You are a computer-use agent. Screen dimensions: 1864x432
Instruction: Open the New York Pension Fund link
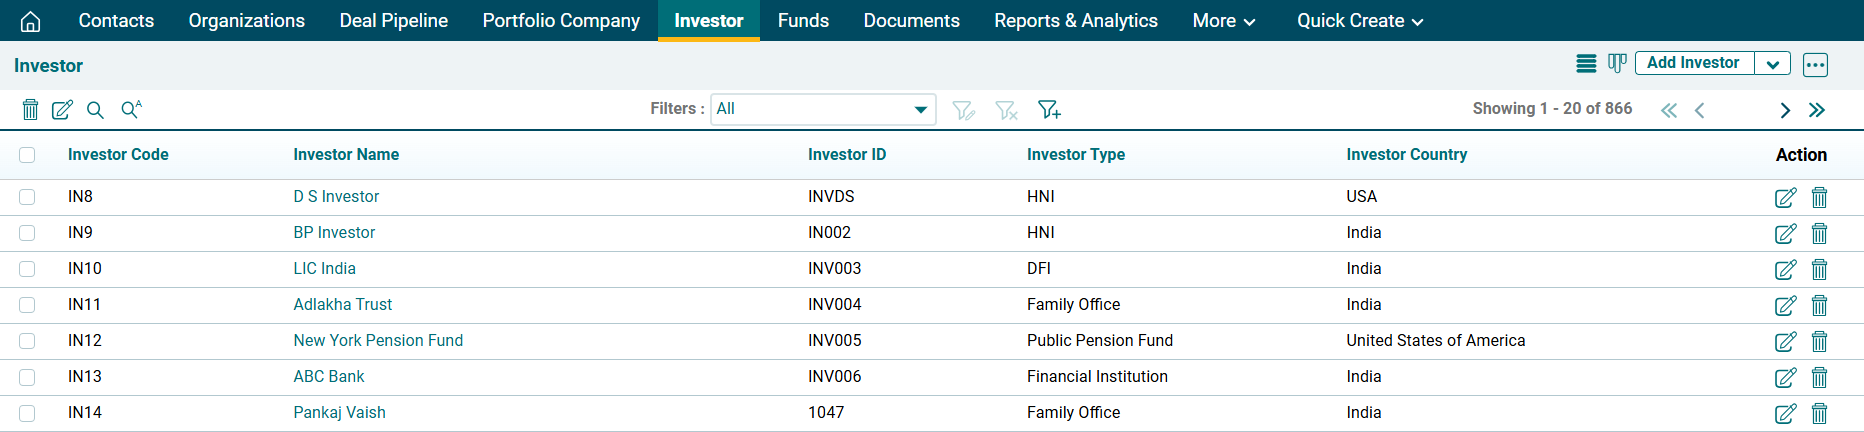(378, 341)
